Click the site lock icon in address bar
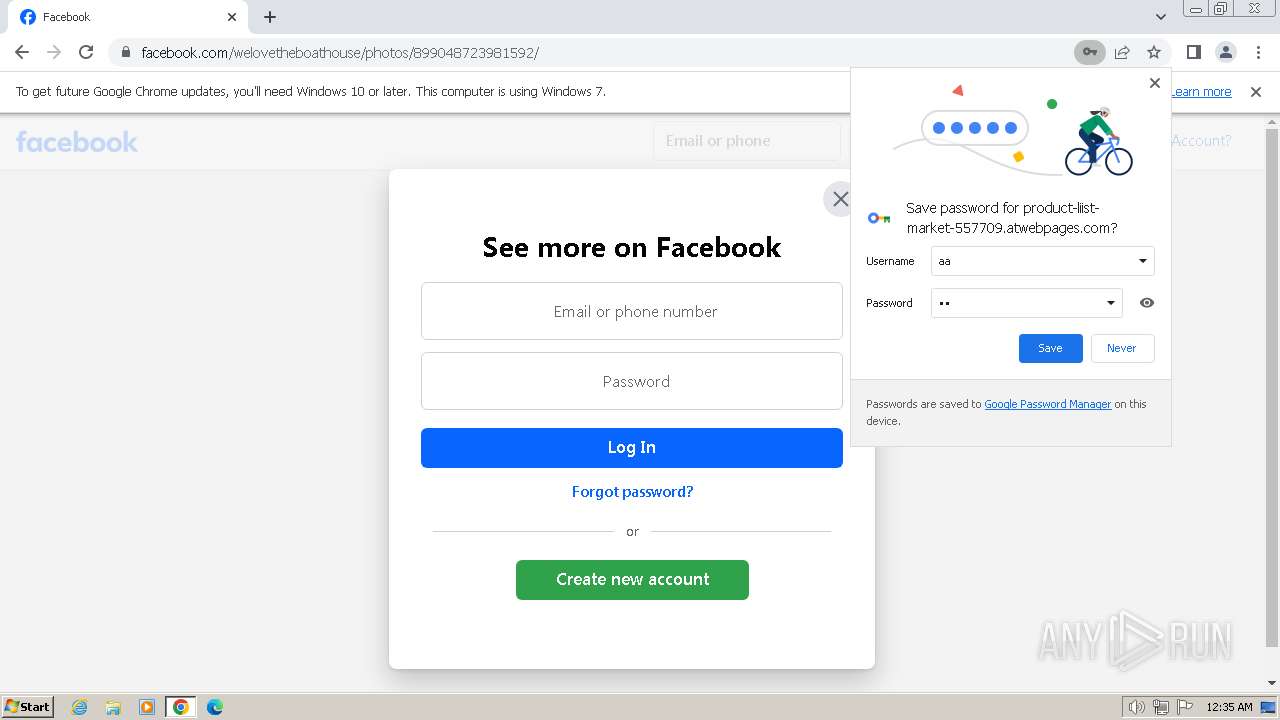Viewport: 1280px width, 720px height. tap(126, 52)
